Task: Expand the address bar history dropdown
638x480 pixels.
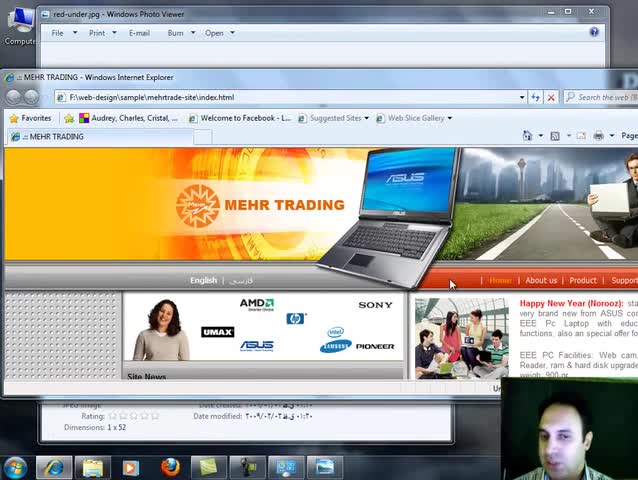Action: tap(522, 97)
